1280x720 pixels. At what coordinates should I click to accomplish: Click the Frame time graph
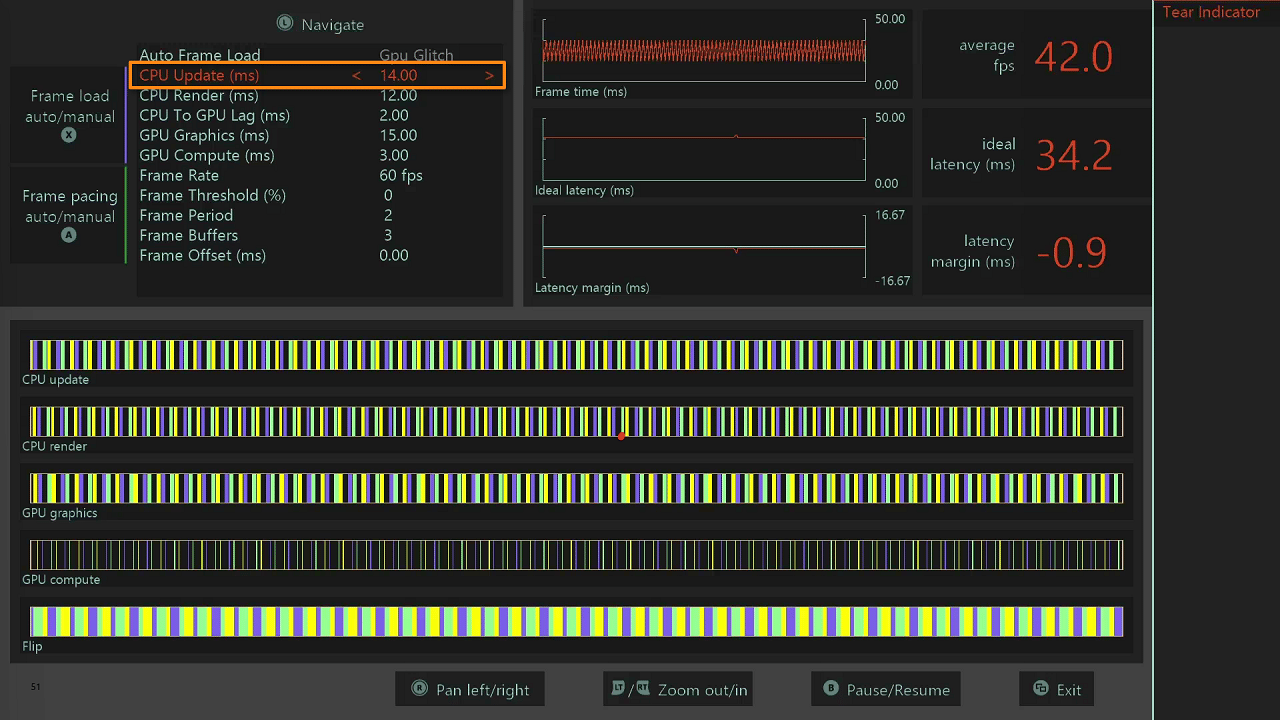(704, 51)
